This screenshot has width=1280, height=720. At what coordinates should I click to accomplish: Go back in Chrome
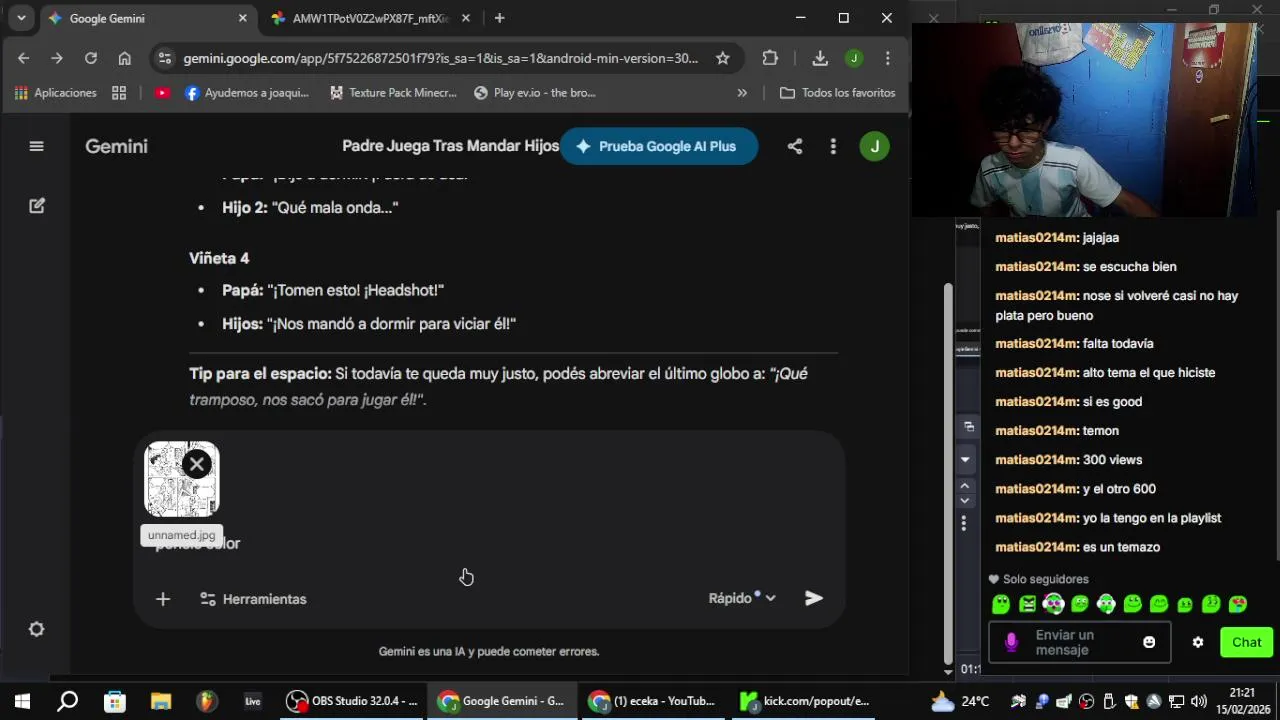pos(23,58)
